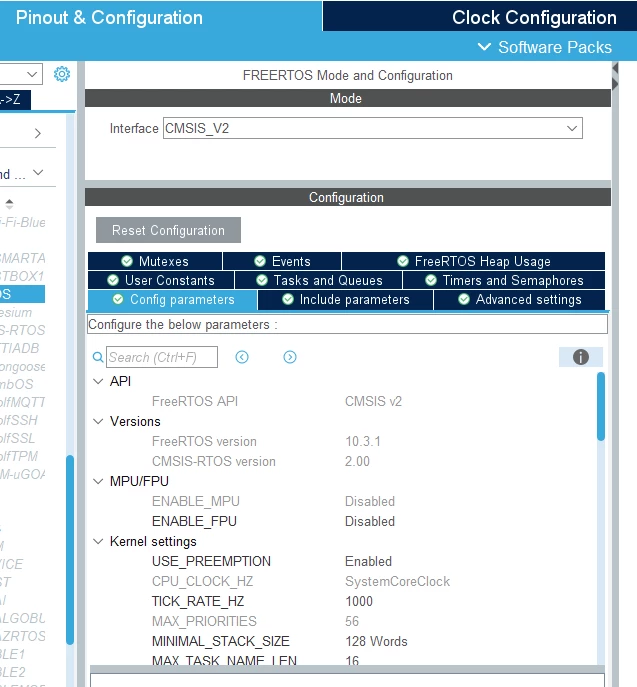
Task: Expand the Software Packs menu
Action: [545, 47]
